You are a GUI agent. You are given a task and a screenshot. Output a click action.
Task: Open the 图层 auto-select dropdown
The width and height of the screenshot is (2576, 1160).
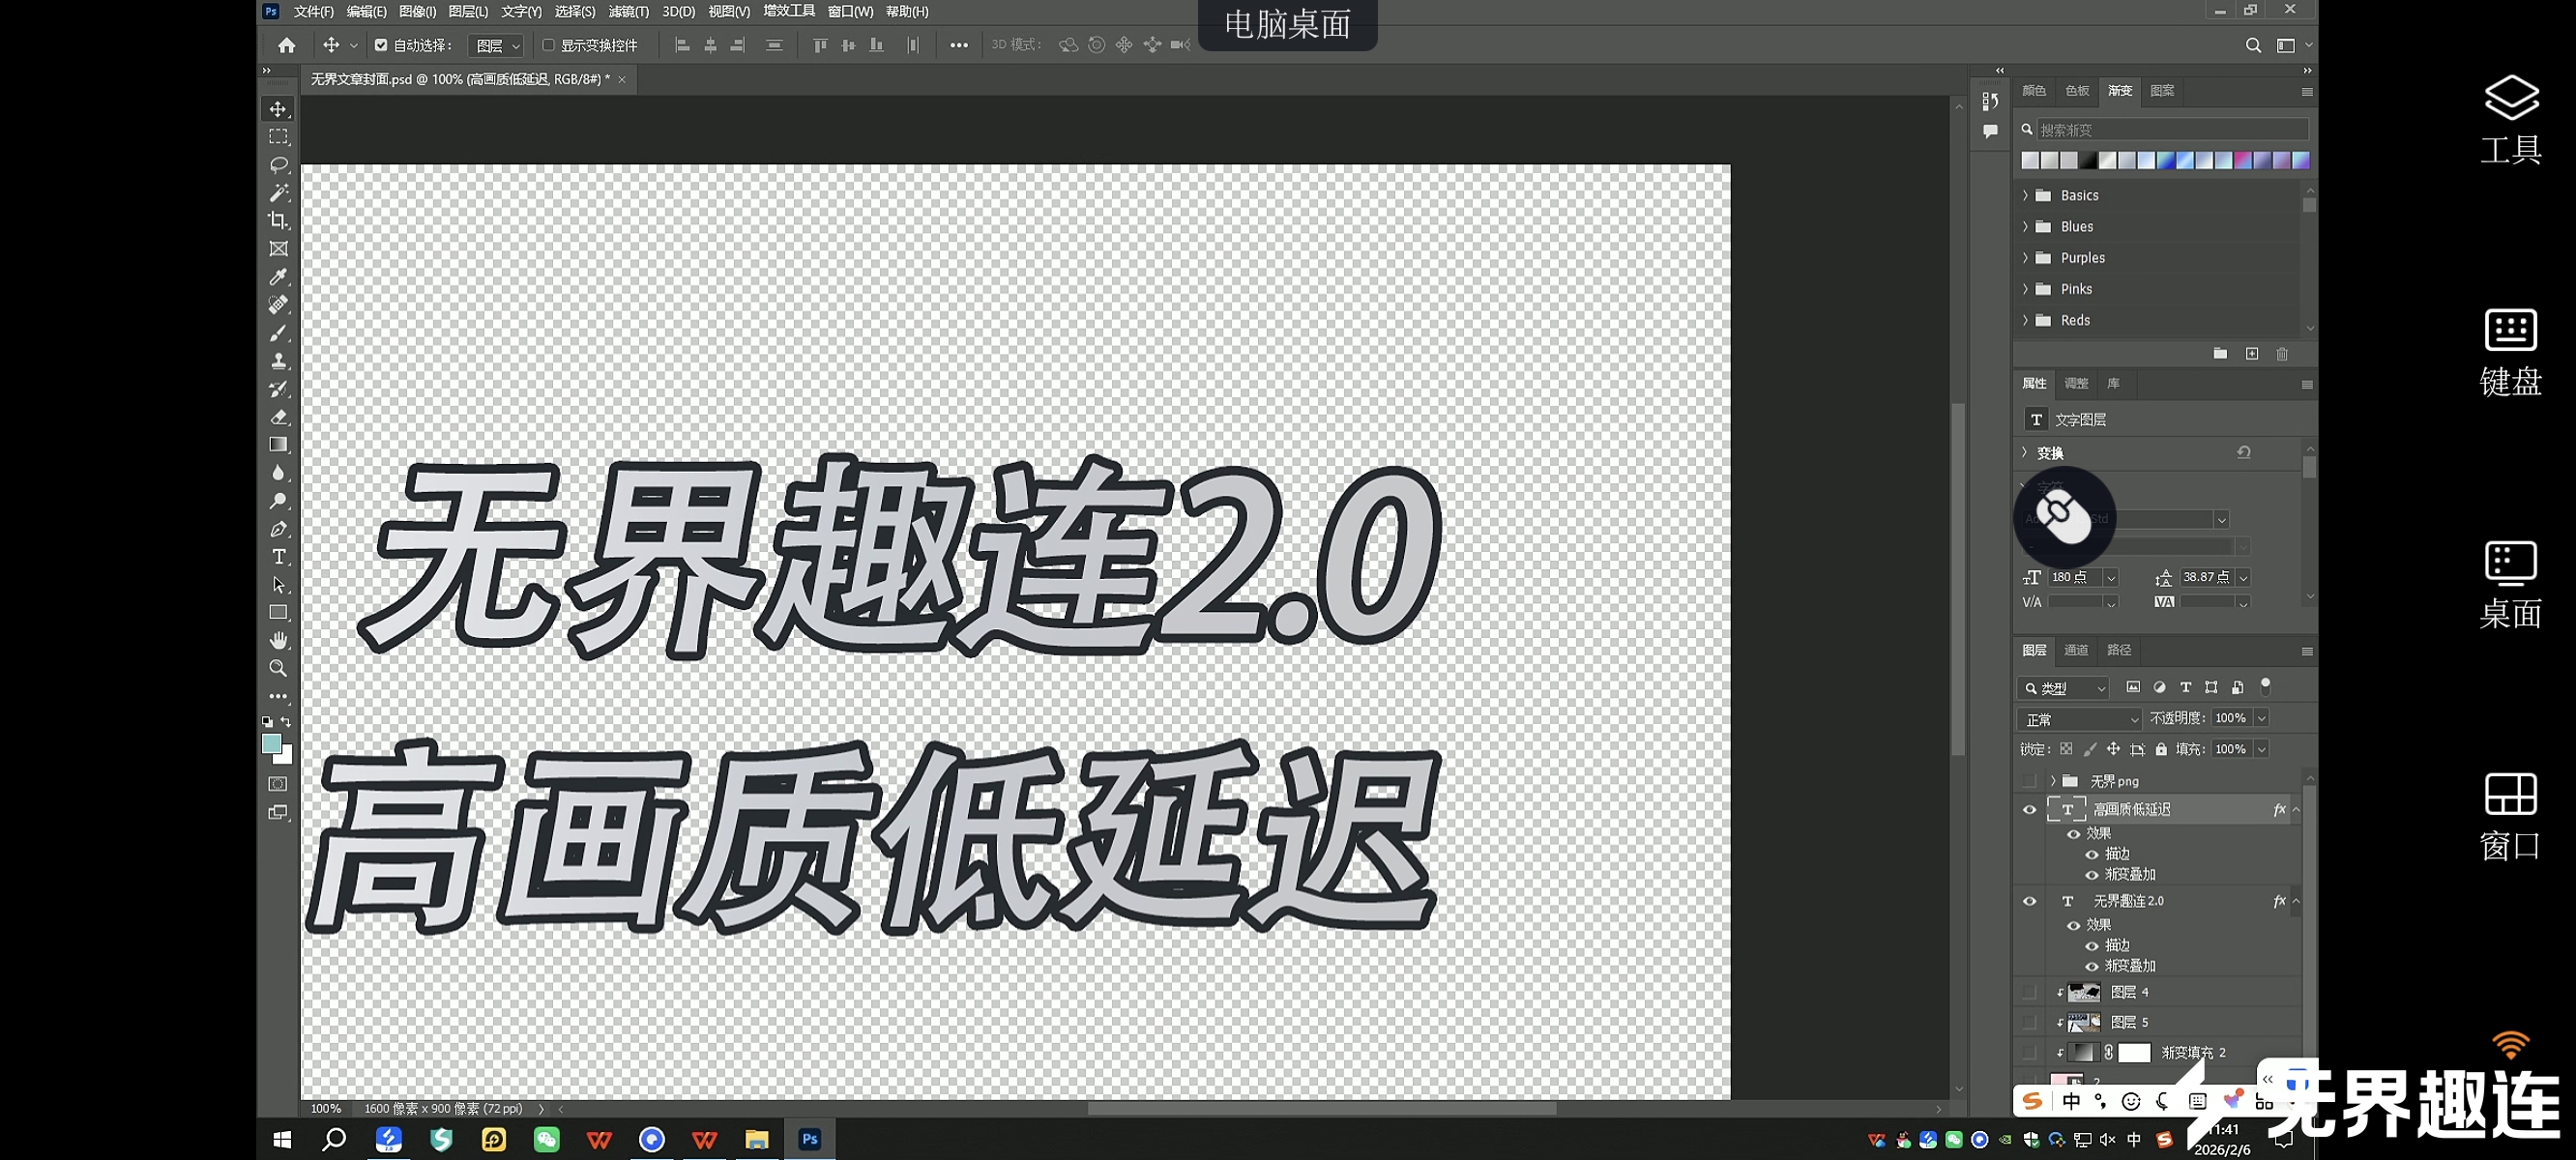(x=496, y=46)
